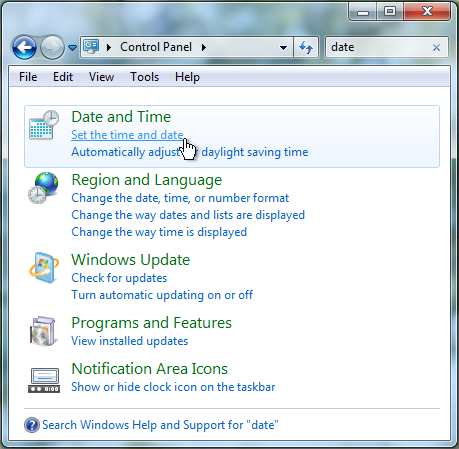Open the Notification Area Icons taskbar icon
Screen dimensions: 459x449
point(44,380)
